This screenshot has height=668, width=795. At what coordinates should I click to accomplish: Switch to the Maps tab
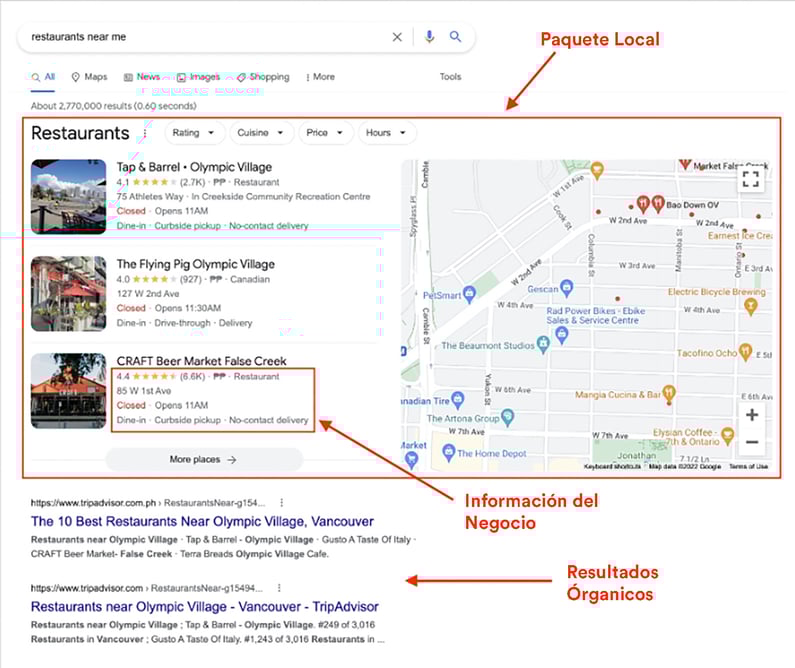pyautogui.click(x=89, y=77)
